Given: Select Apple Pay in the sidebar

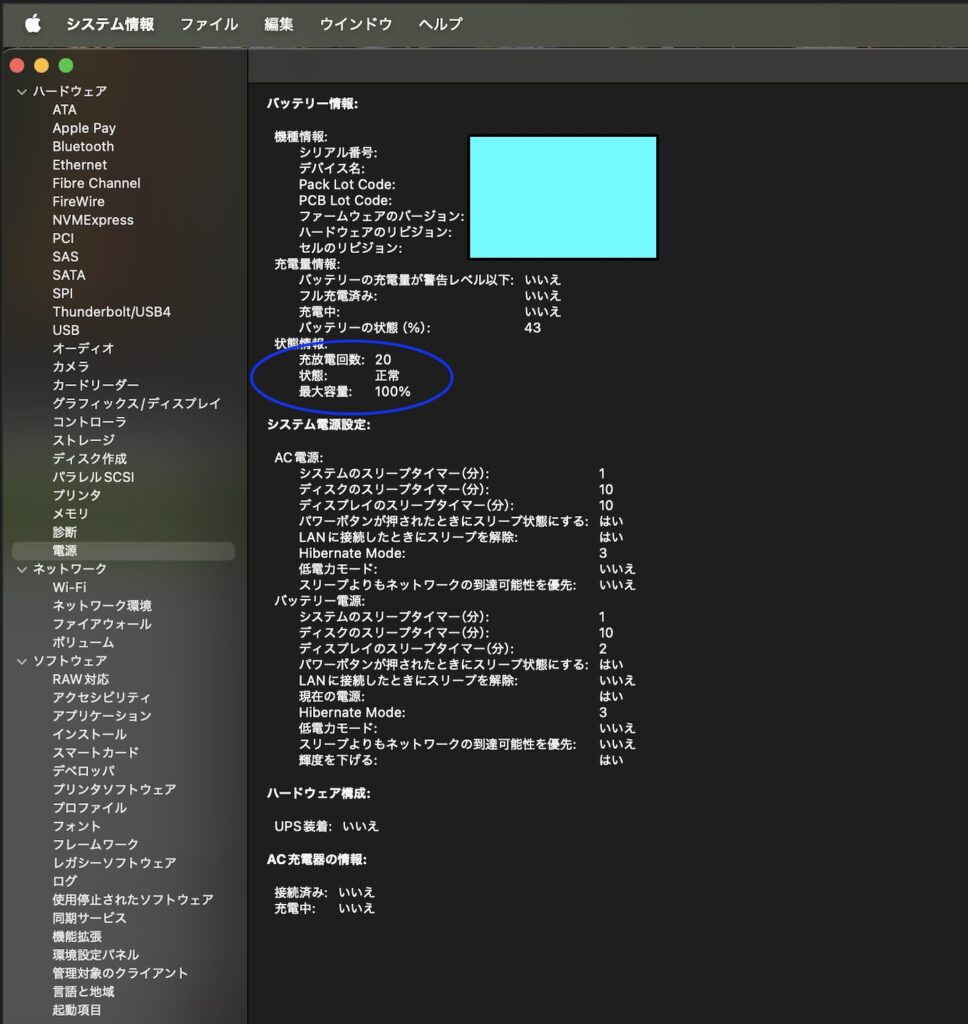Looking at the screenshot, I should coord(84,128).
